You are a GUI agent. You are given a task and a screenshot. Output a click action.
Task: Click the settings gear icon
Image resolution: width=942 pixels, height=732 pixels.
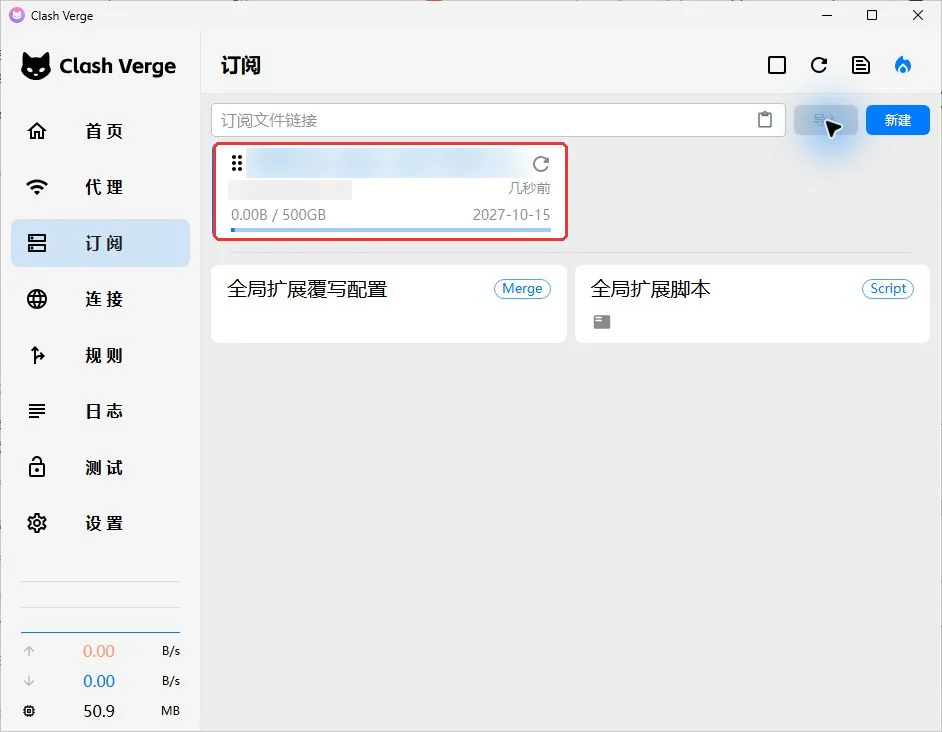(37, 523)
